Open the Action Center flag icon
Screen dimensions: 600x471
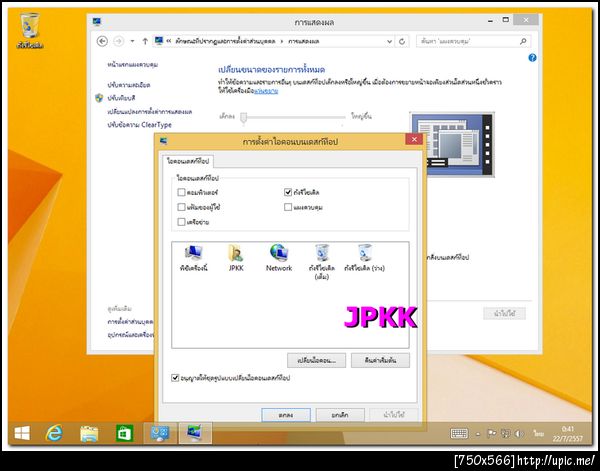pos(492,434)
